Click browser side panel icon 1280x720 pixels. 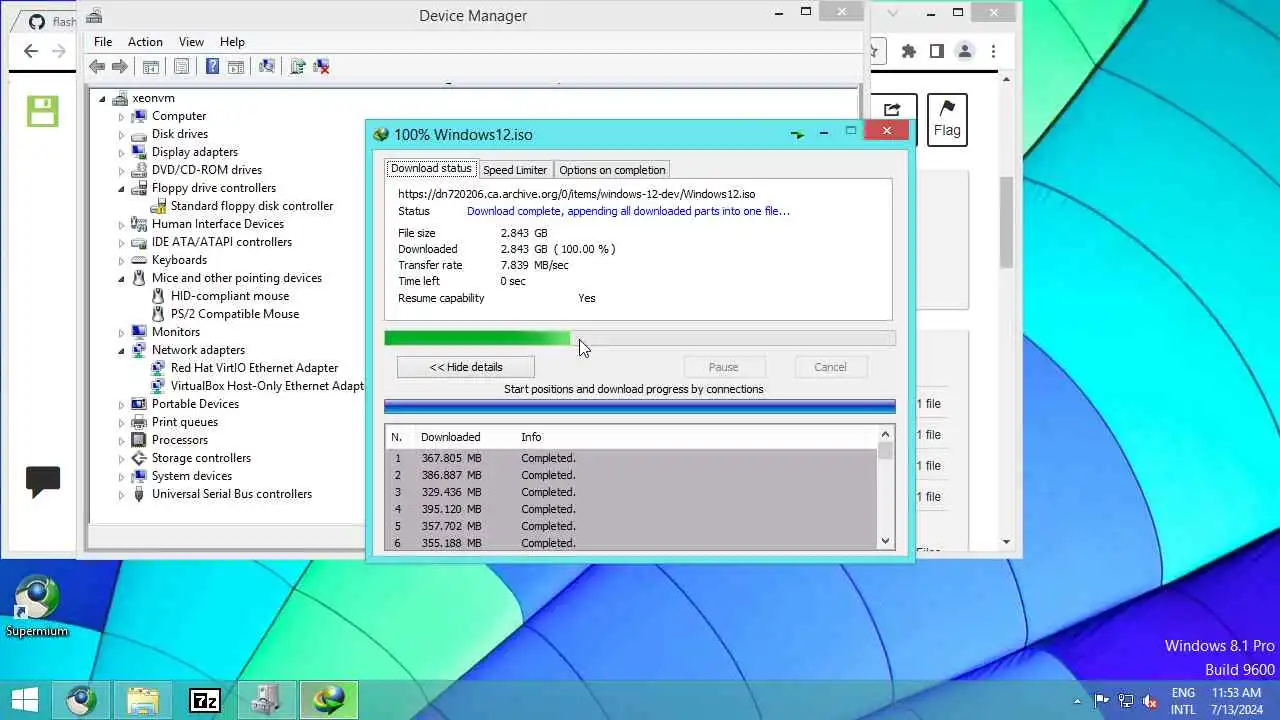pyautogui.click(x=937, y=51)
